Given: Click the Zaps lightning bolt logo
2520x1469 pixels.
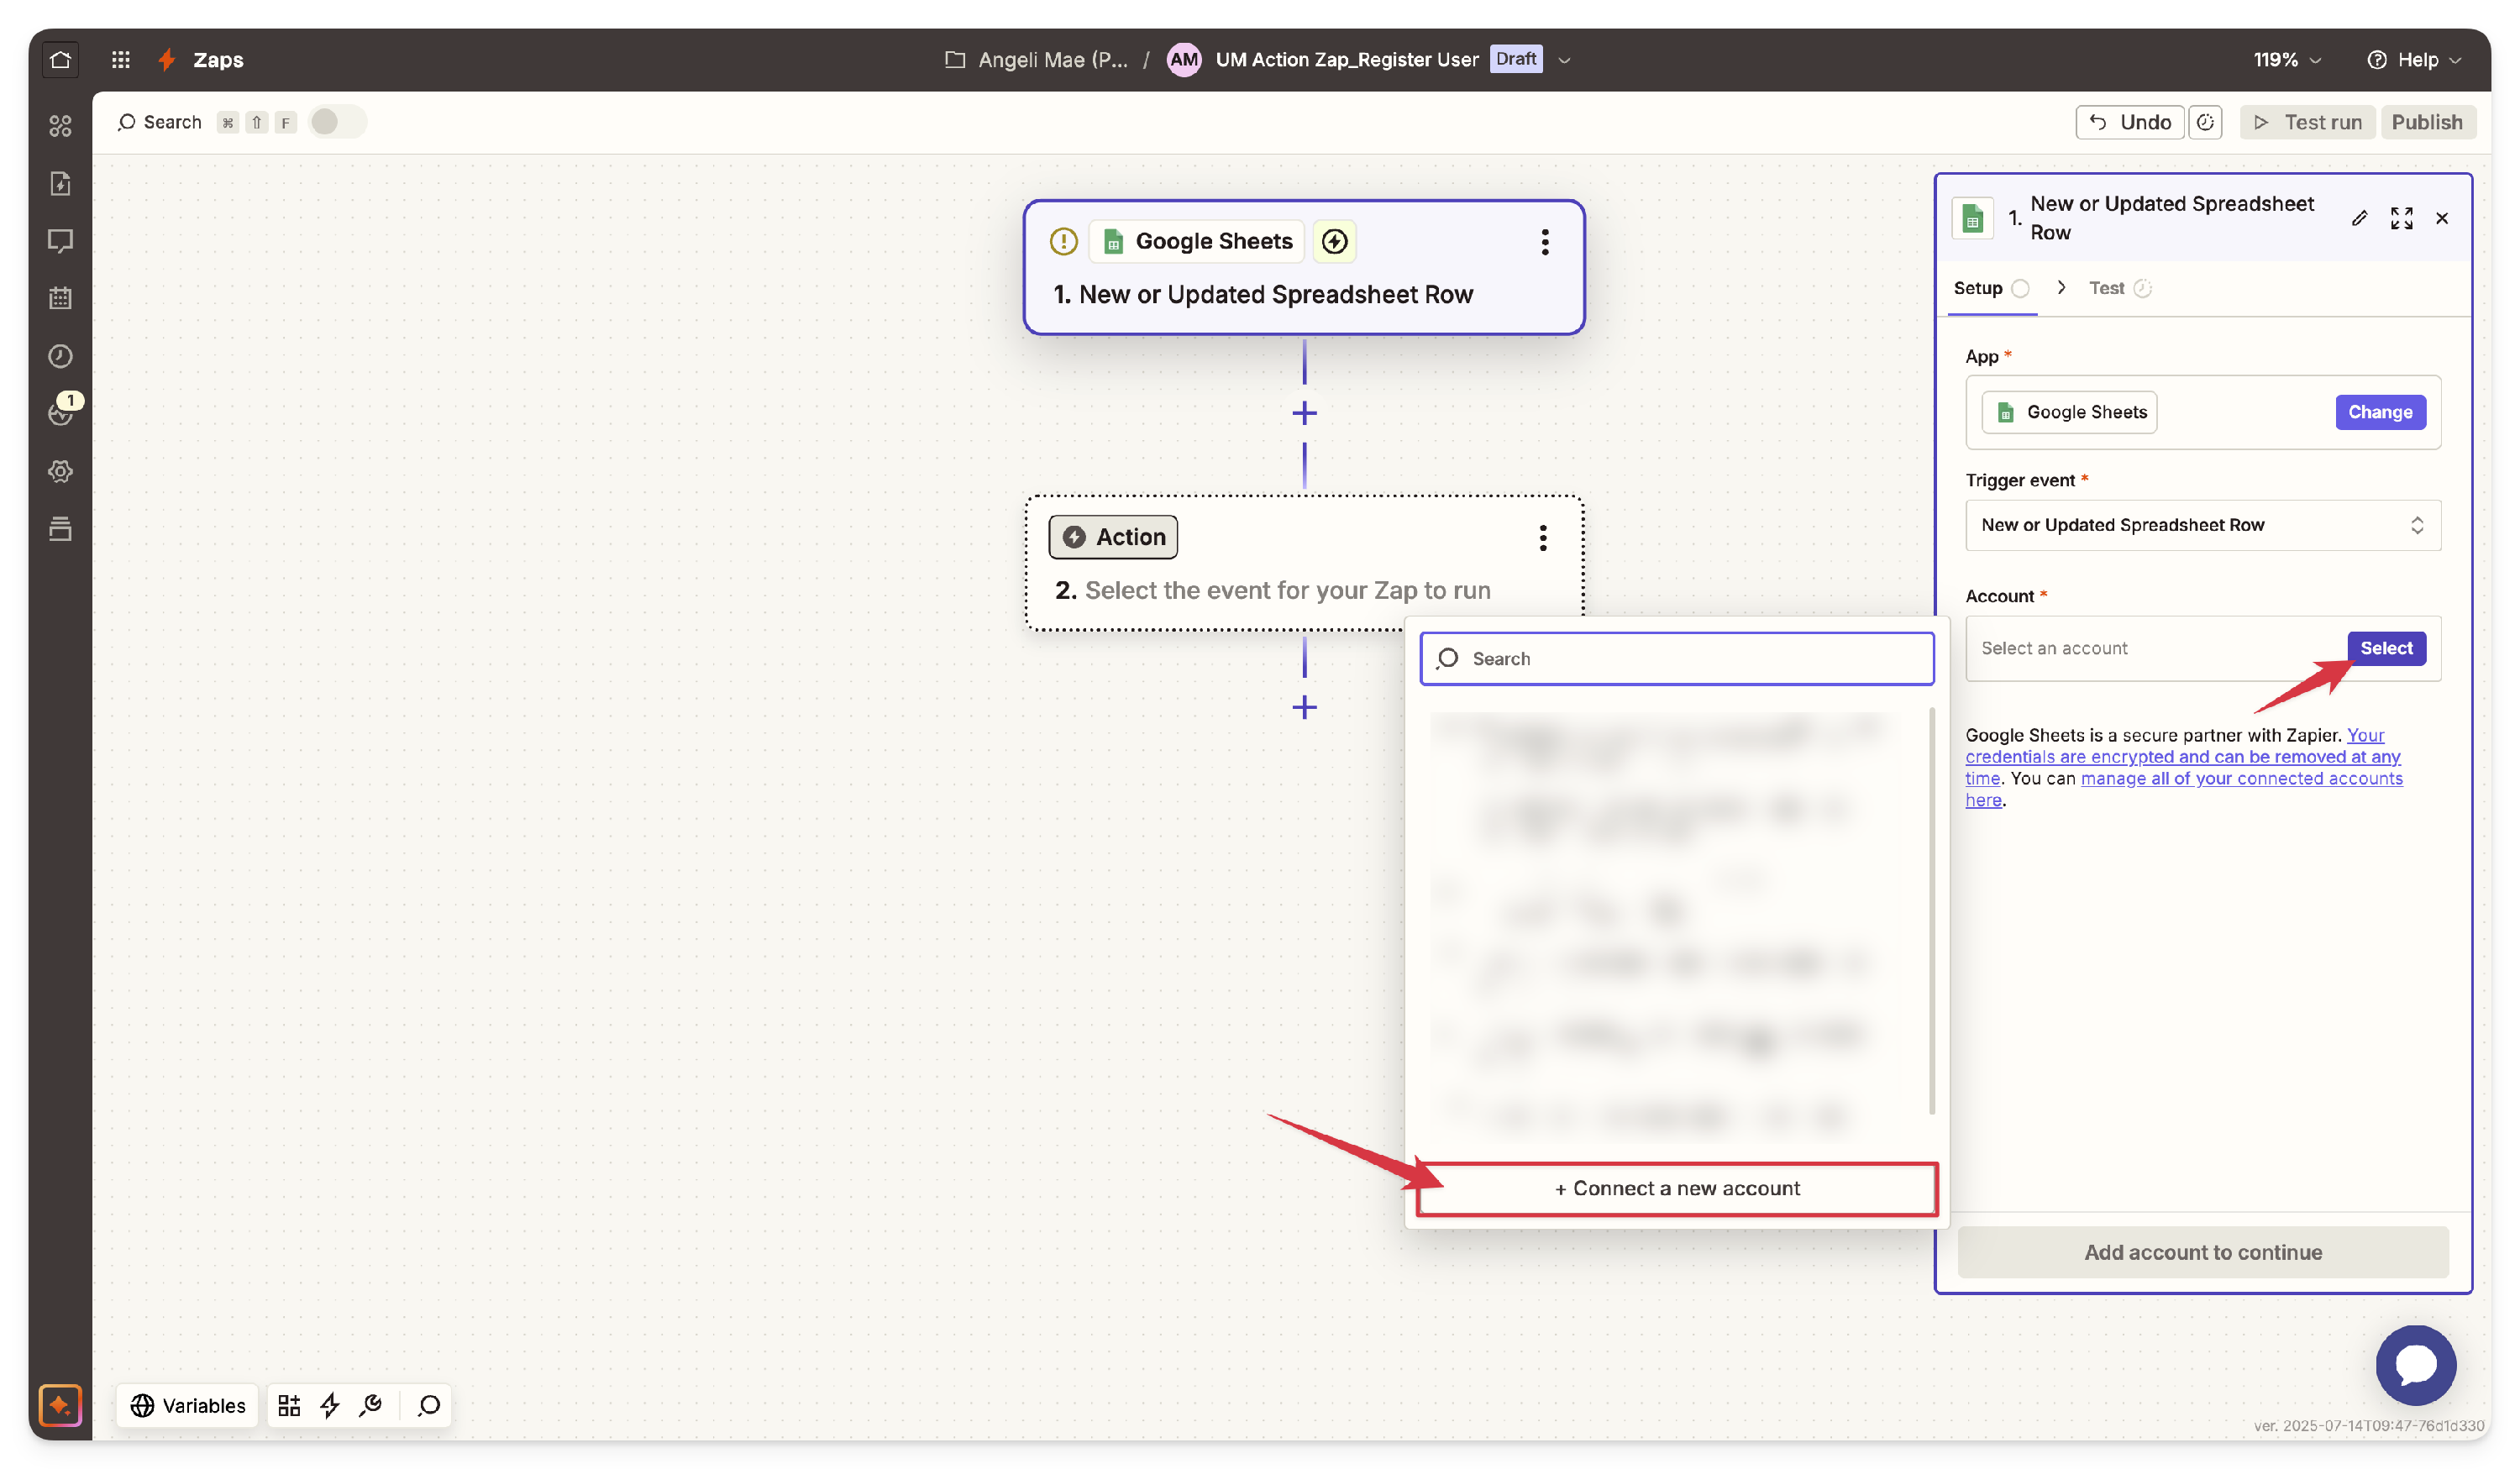Looking at the screenshot, I should tap(167, 59).
